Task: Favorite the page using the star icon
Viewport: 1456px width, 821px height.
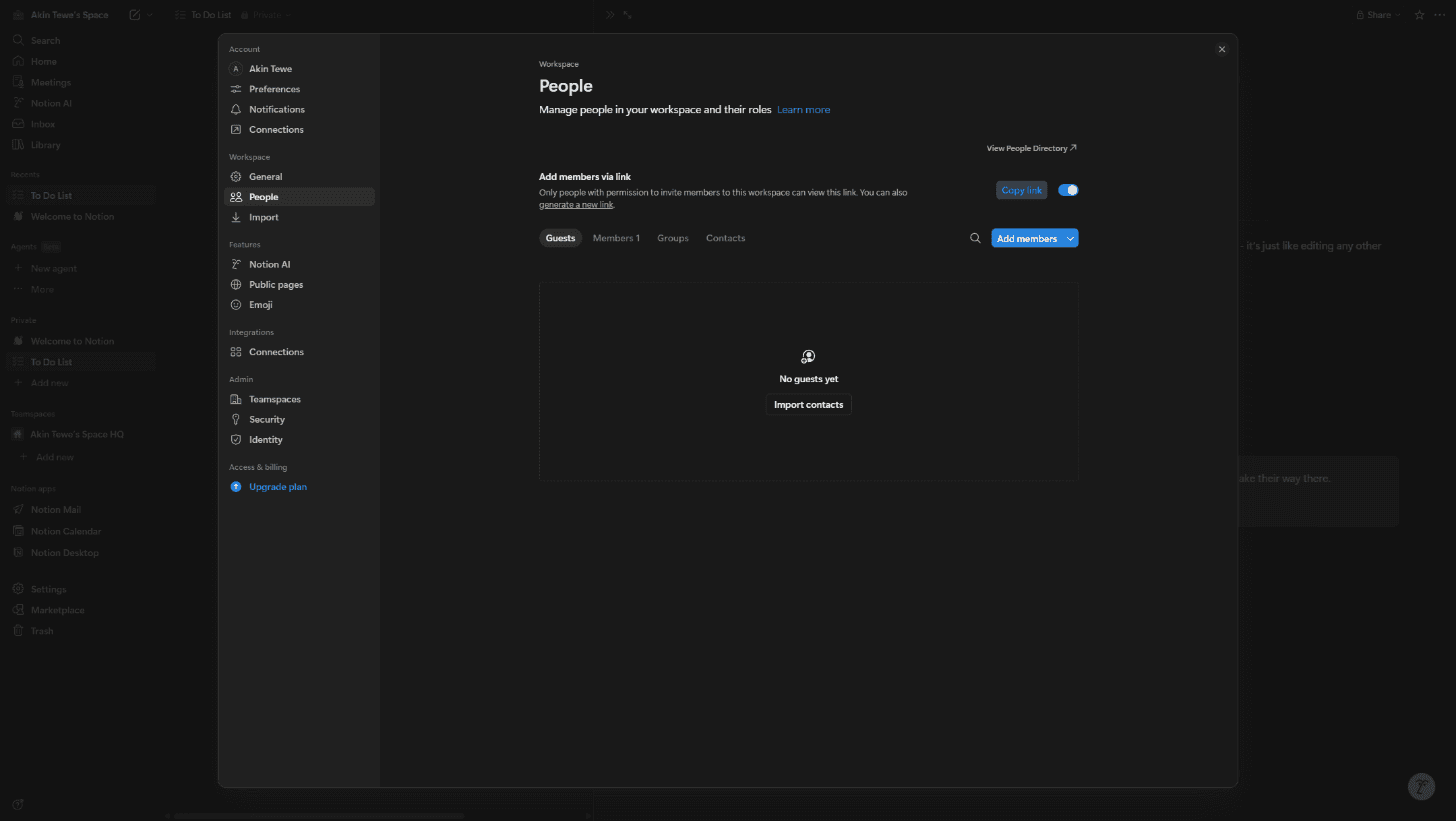Action: click(1419, 14)
